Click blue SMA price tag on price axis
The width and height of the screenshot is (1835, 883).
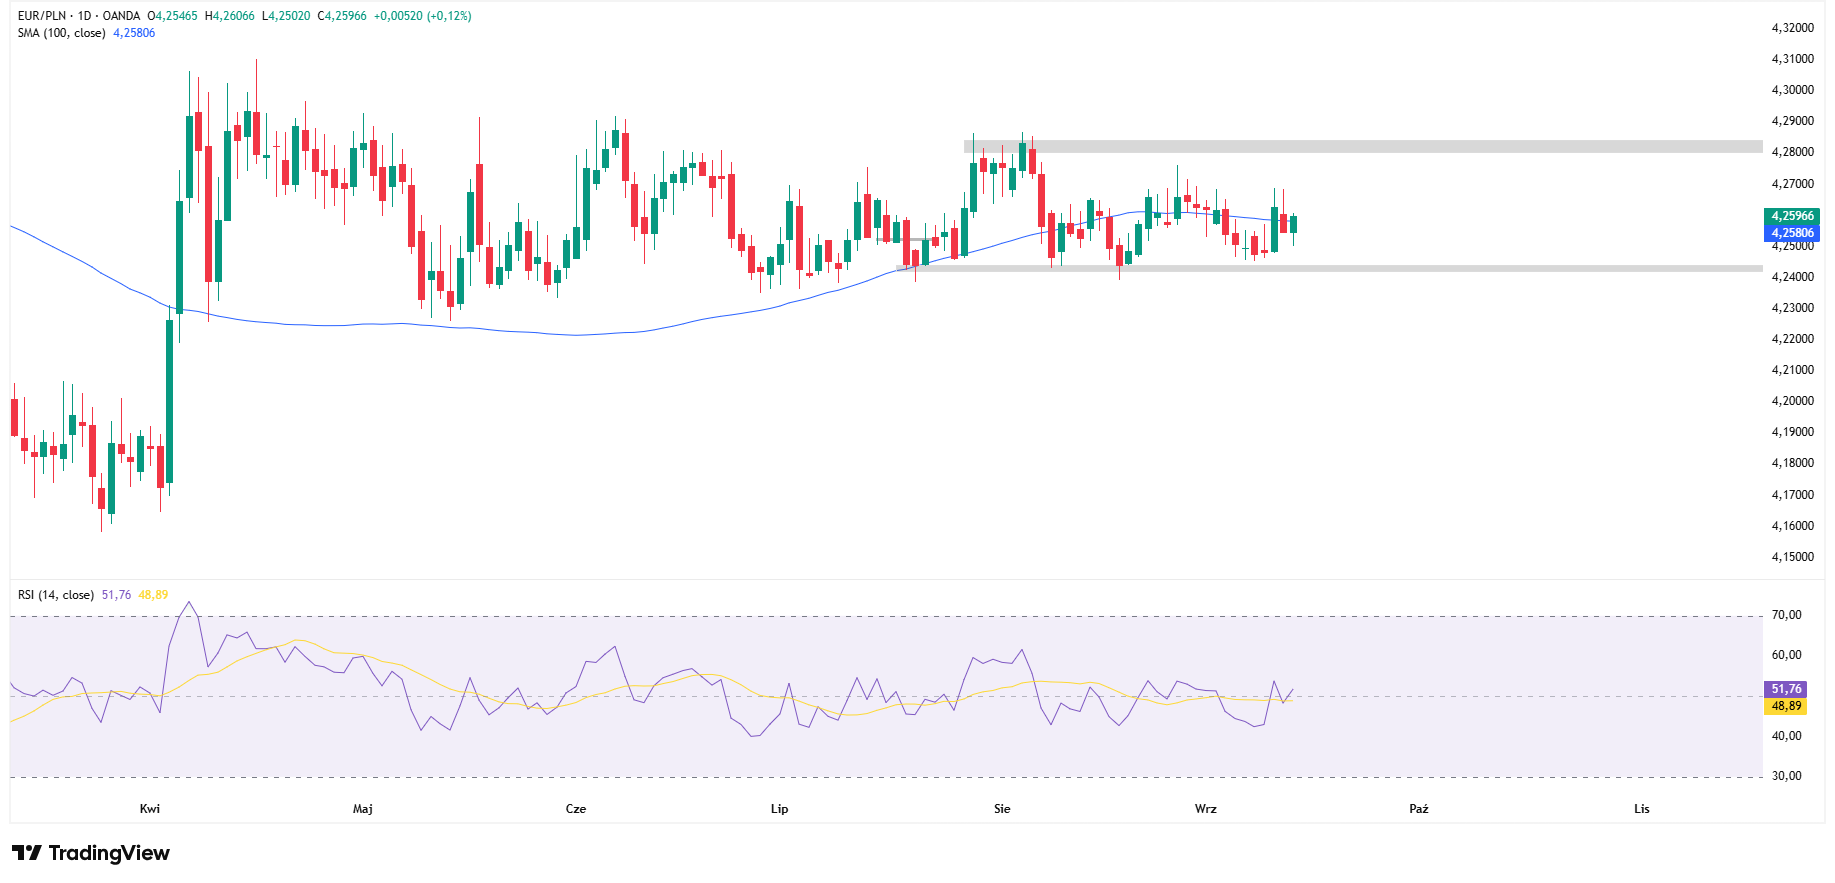1791,233
